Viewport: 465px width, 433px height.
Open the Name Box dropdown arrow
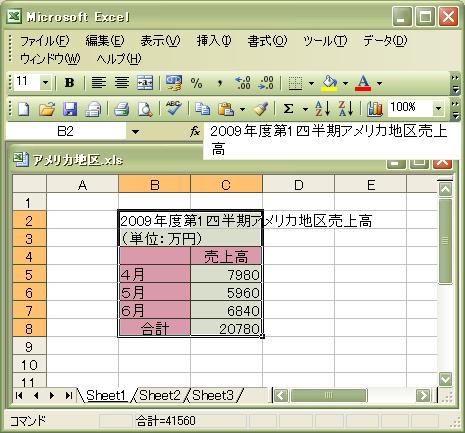(x=135, y=132)
